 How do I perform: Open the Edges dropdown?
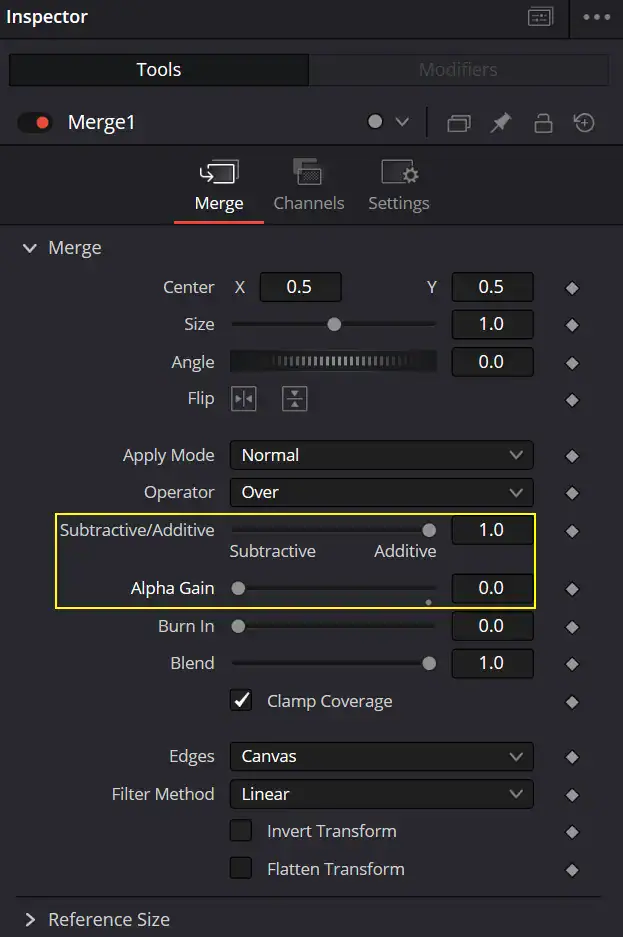point(382,757)
